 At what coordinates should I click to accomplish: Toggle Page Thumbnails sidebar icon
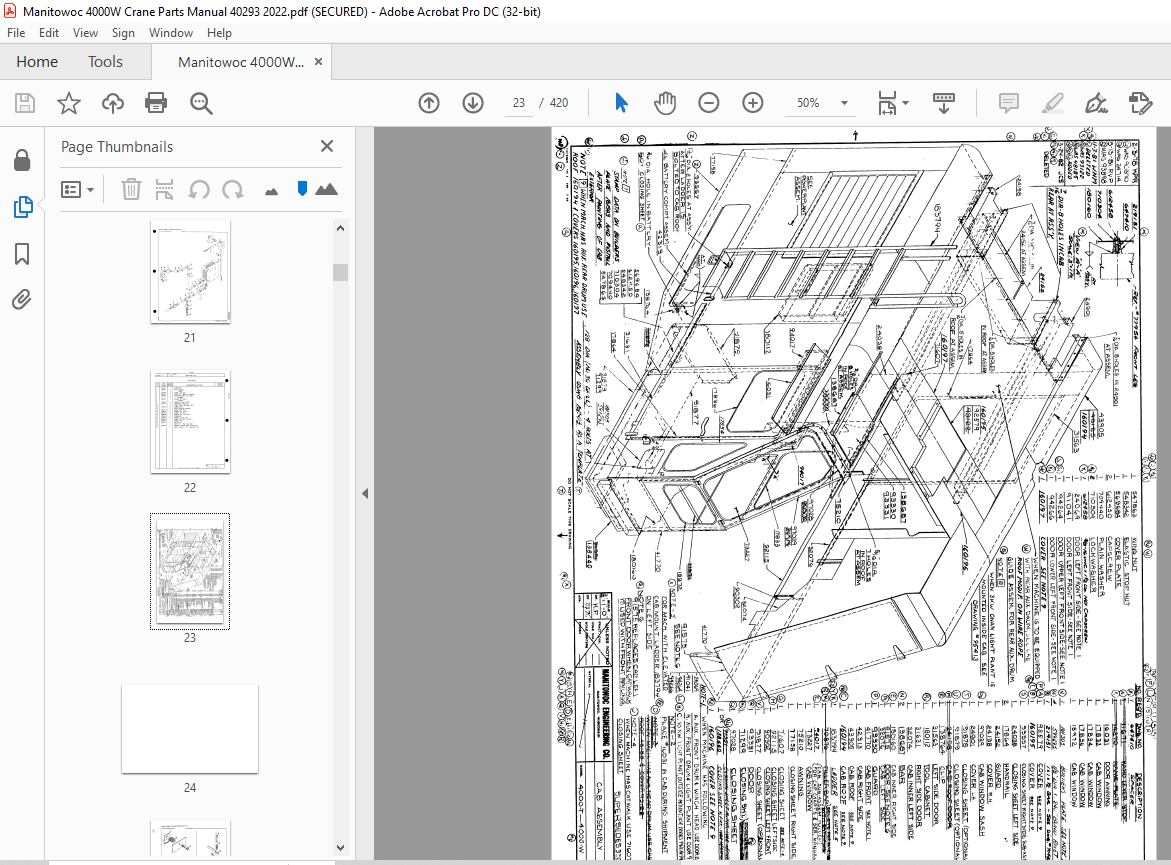pos(22,207)
